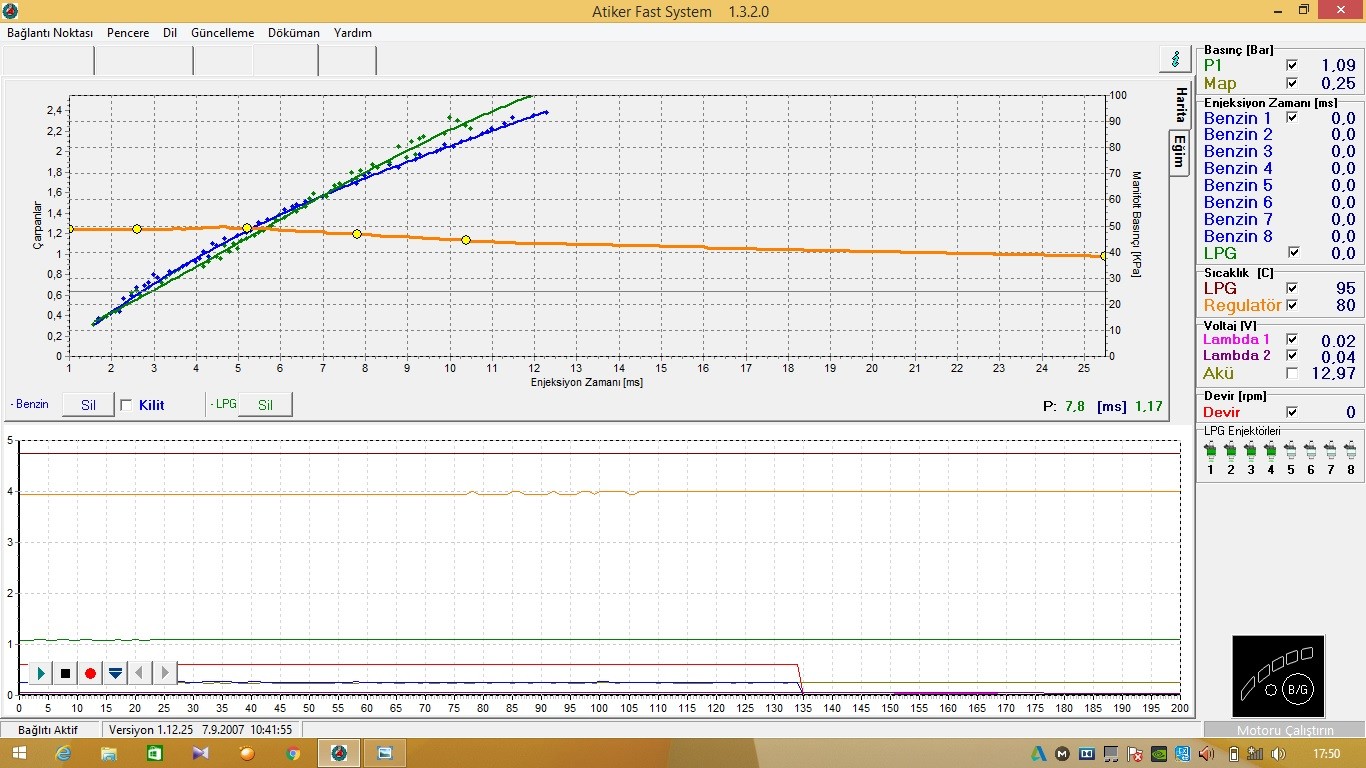
Task: Open the Bağlantı Noktası menu
Action: point(50,33)
